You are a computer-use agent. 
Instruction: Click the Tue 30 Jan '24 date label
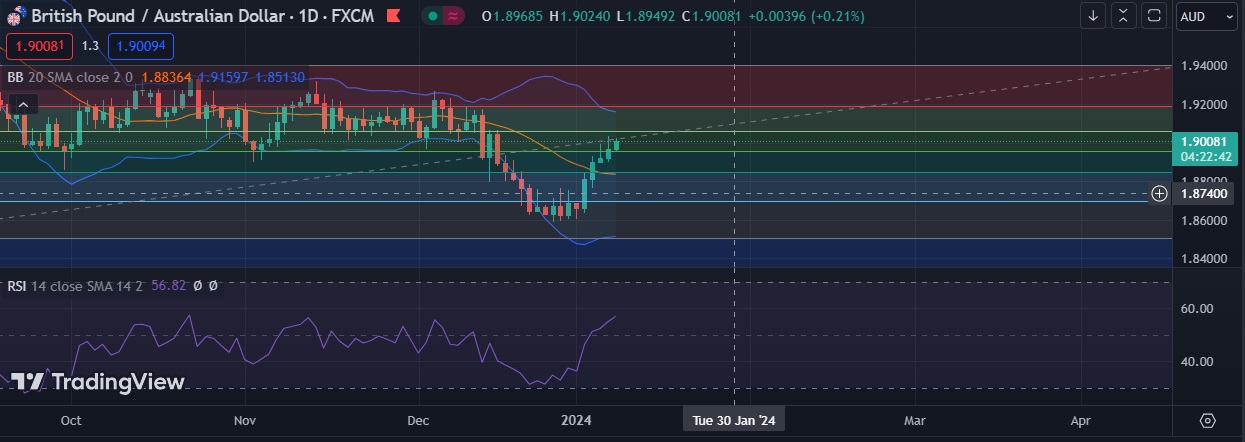pyautogui.click(x=734, y=421)
